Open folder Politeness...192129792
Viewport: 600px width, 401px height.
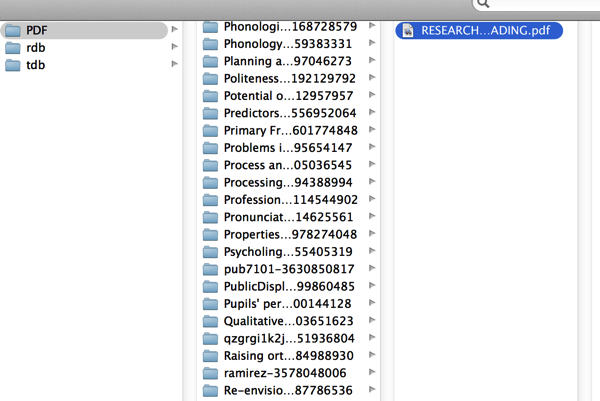289,78
